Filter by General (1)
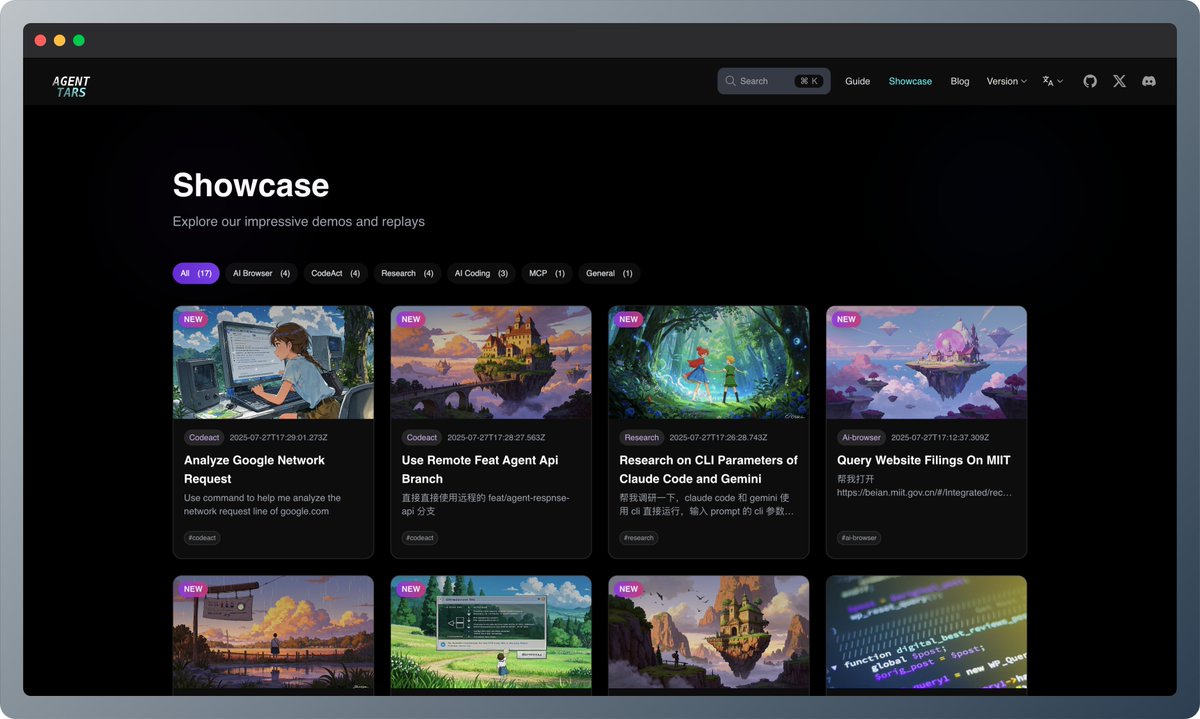The width and height of the screenshot is (1200, 719). click(x=609, y=273)
